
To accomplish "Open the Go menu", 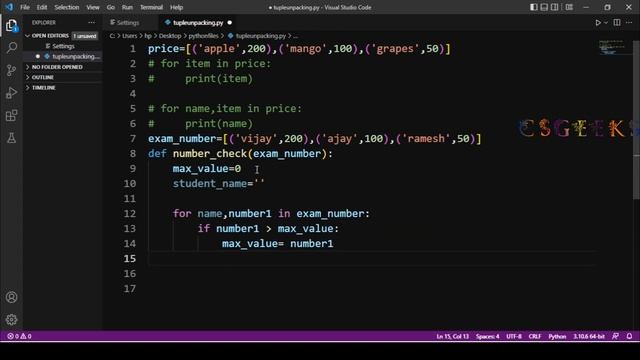I will [x=111, y=7].
